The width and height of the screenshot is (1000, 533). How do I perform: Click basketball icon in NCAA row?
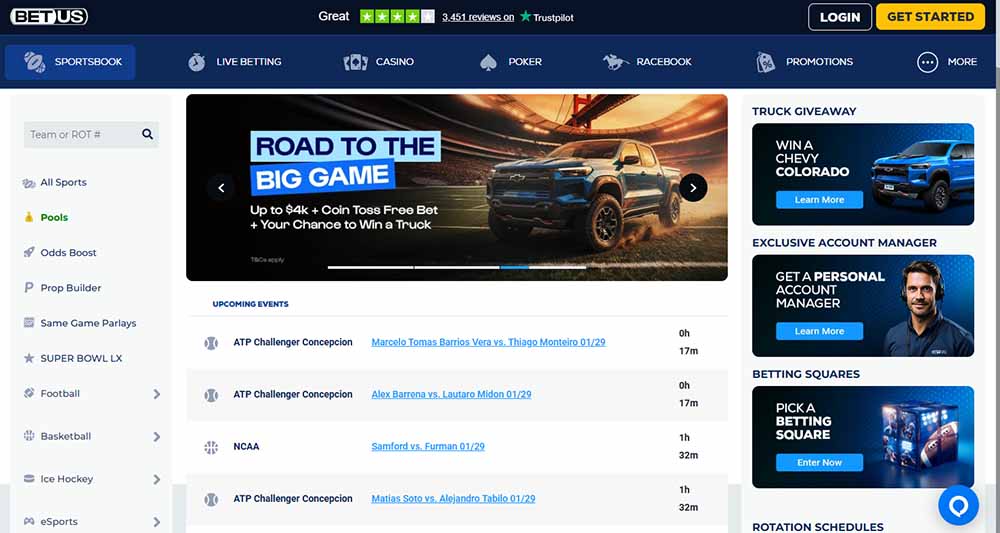pos(211,447)
